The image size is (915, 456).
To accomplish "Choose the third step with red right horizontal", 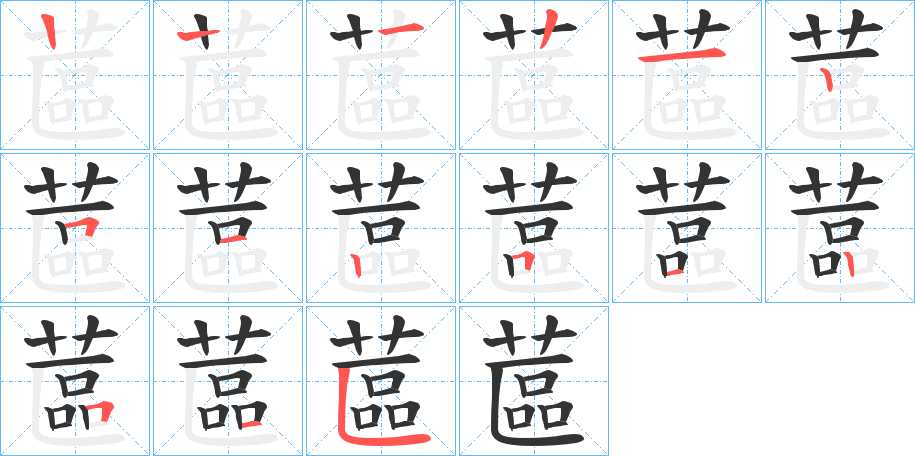I will tap(381, 75).
